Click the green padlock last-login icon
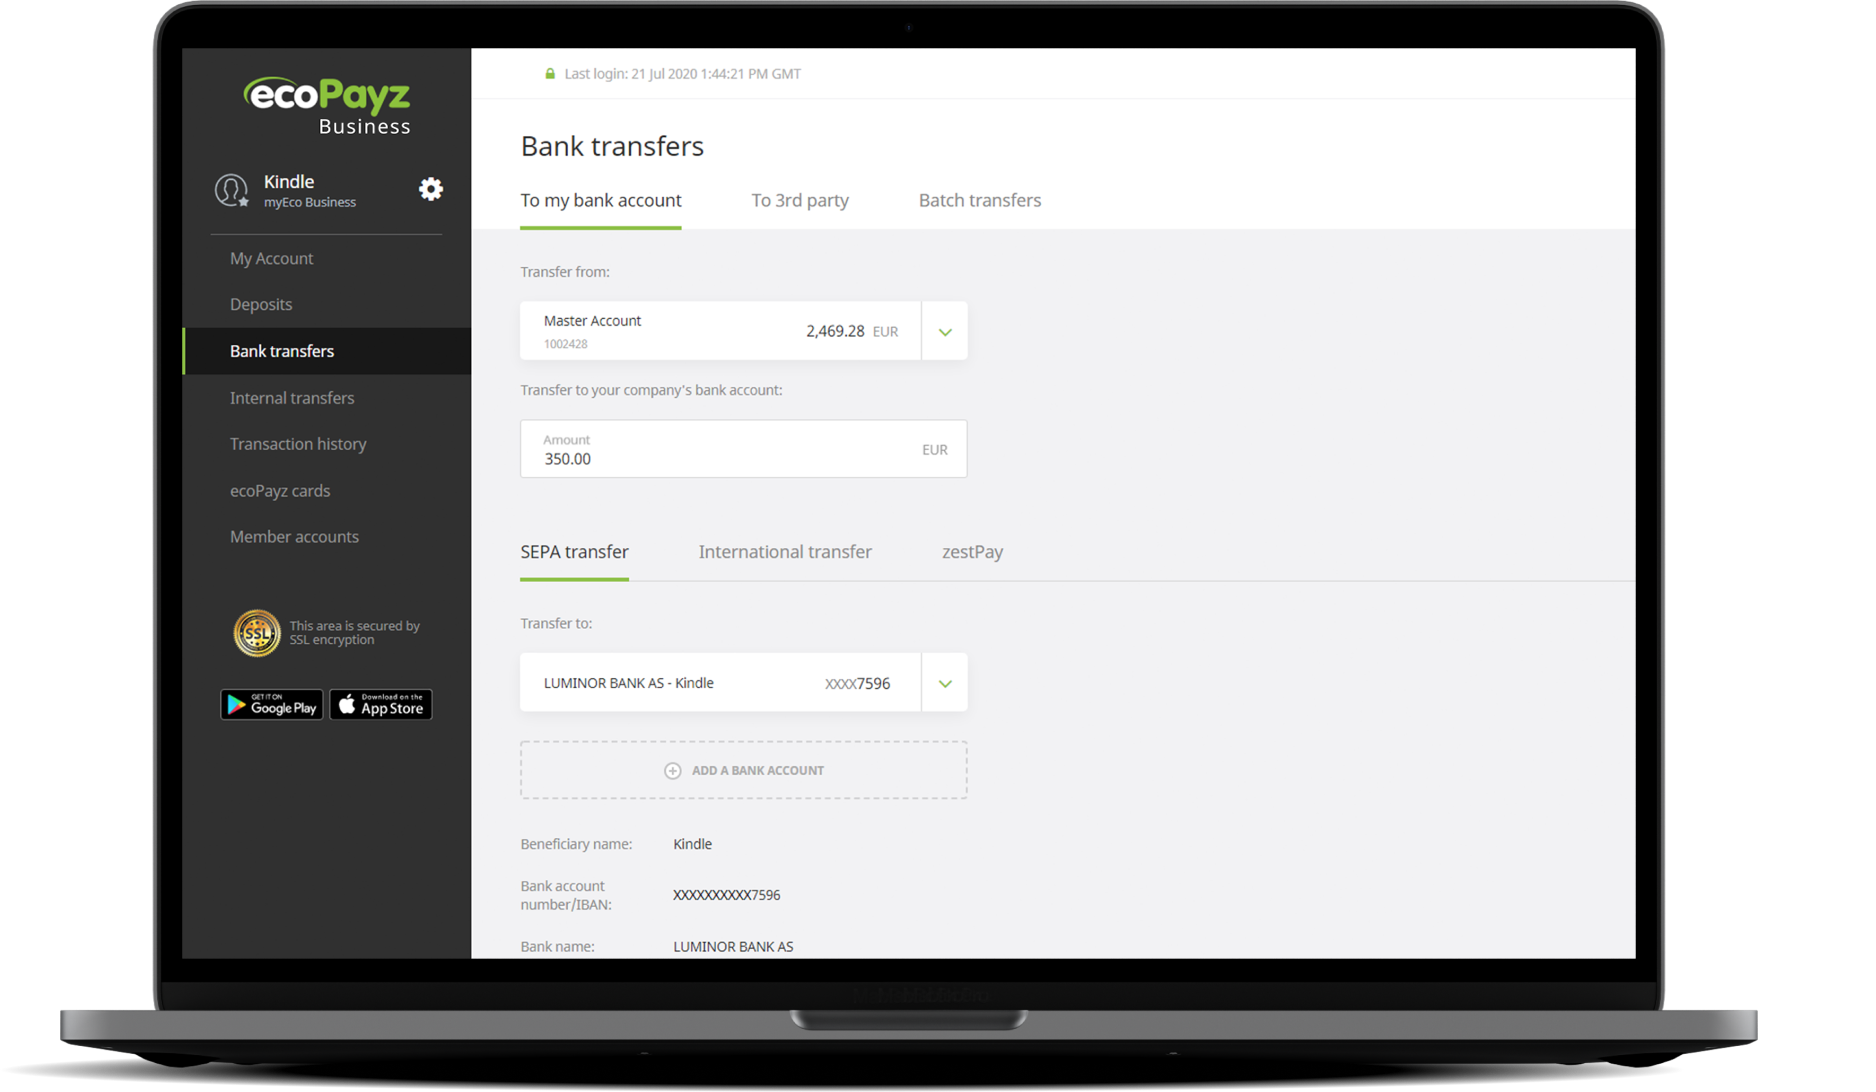The image size is (1876, 1092). point(550,73)
